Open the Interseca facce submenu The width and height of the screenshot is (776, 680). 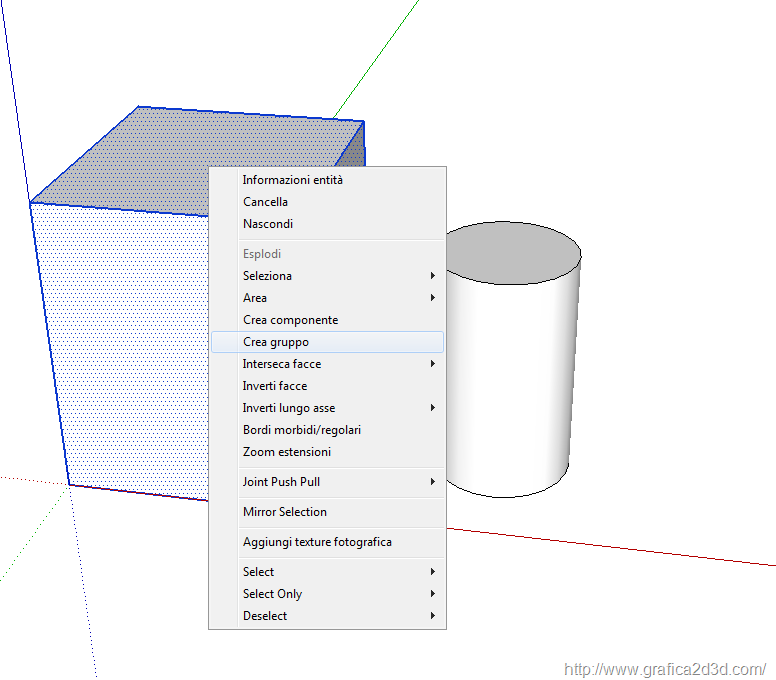[281, 364]
